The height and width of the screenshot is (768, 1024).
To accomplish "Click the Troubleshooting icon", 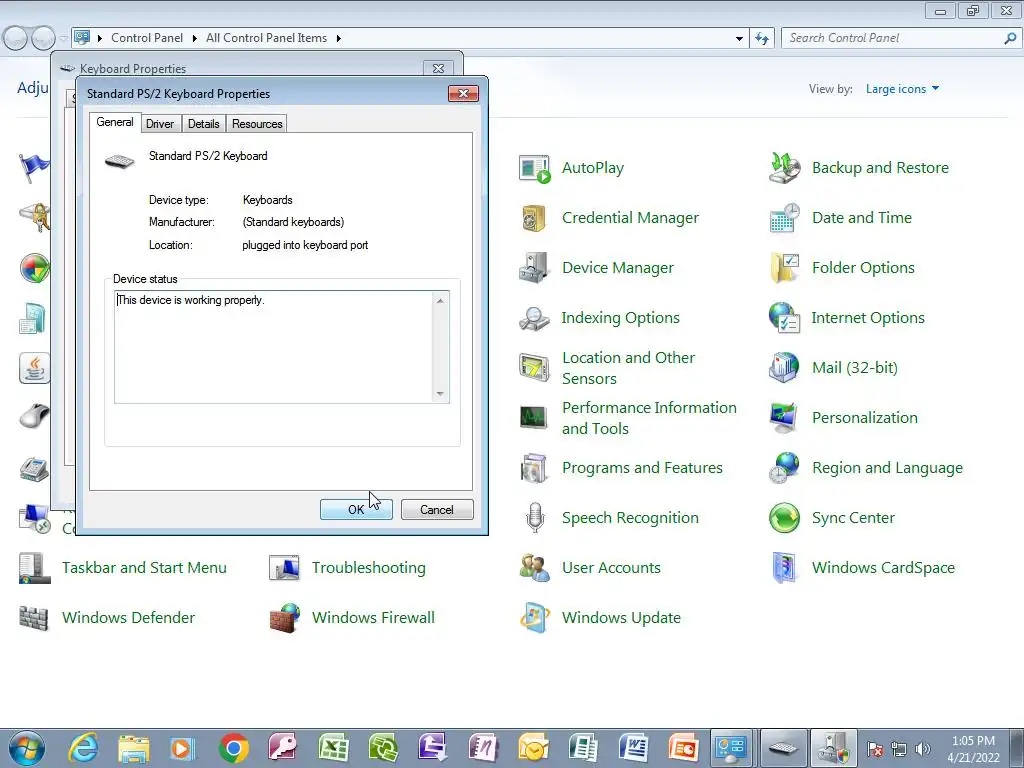I will (284, 568).
